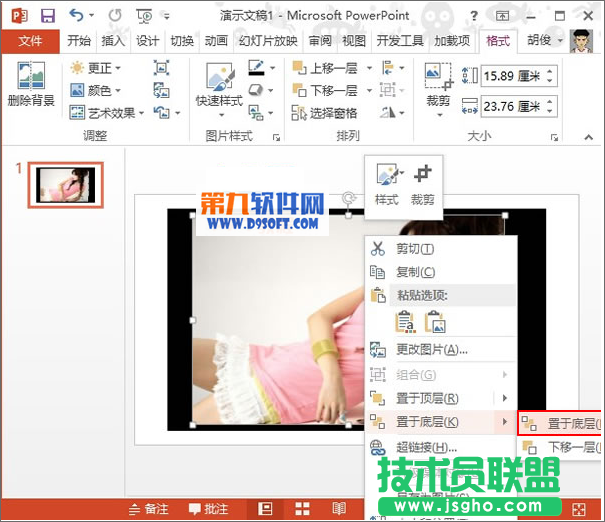Switch to reading view
This screenshot has width=605, height=522.
click(339, 508)
